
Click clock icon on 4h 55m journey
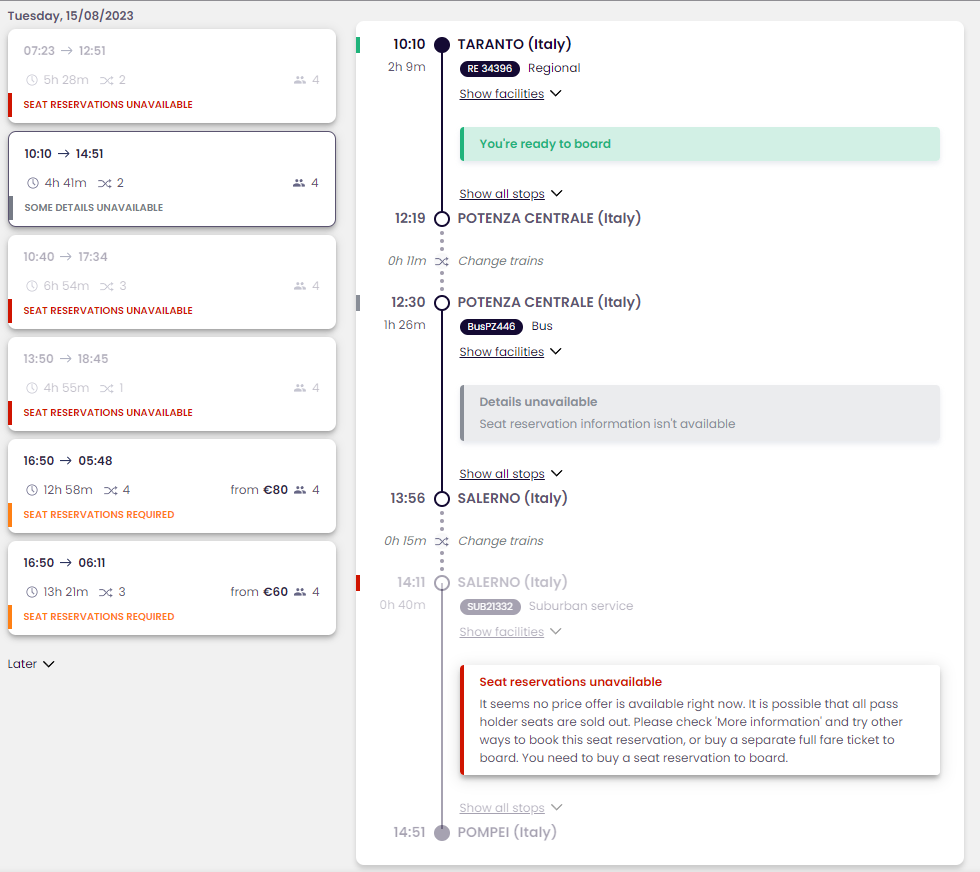(32, 388)
